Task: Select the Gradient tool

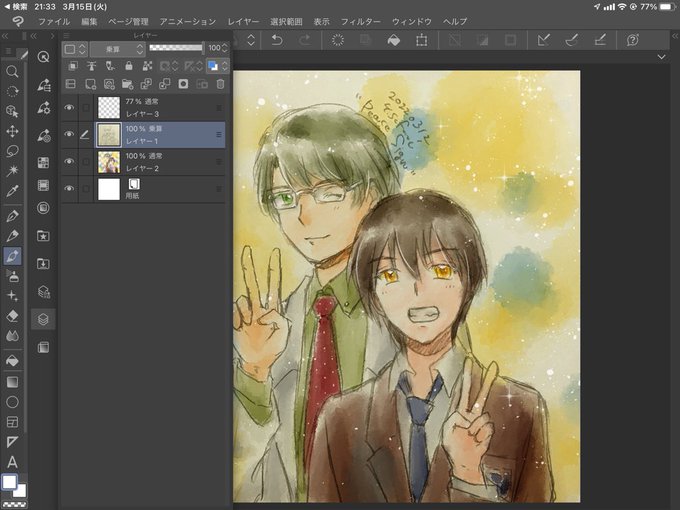Action: (12, 382)
